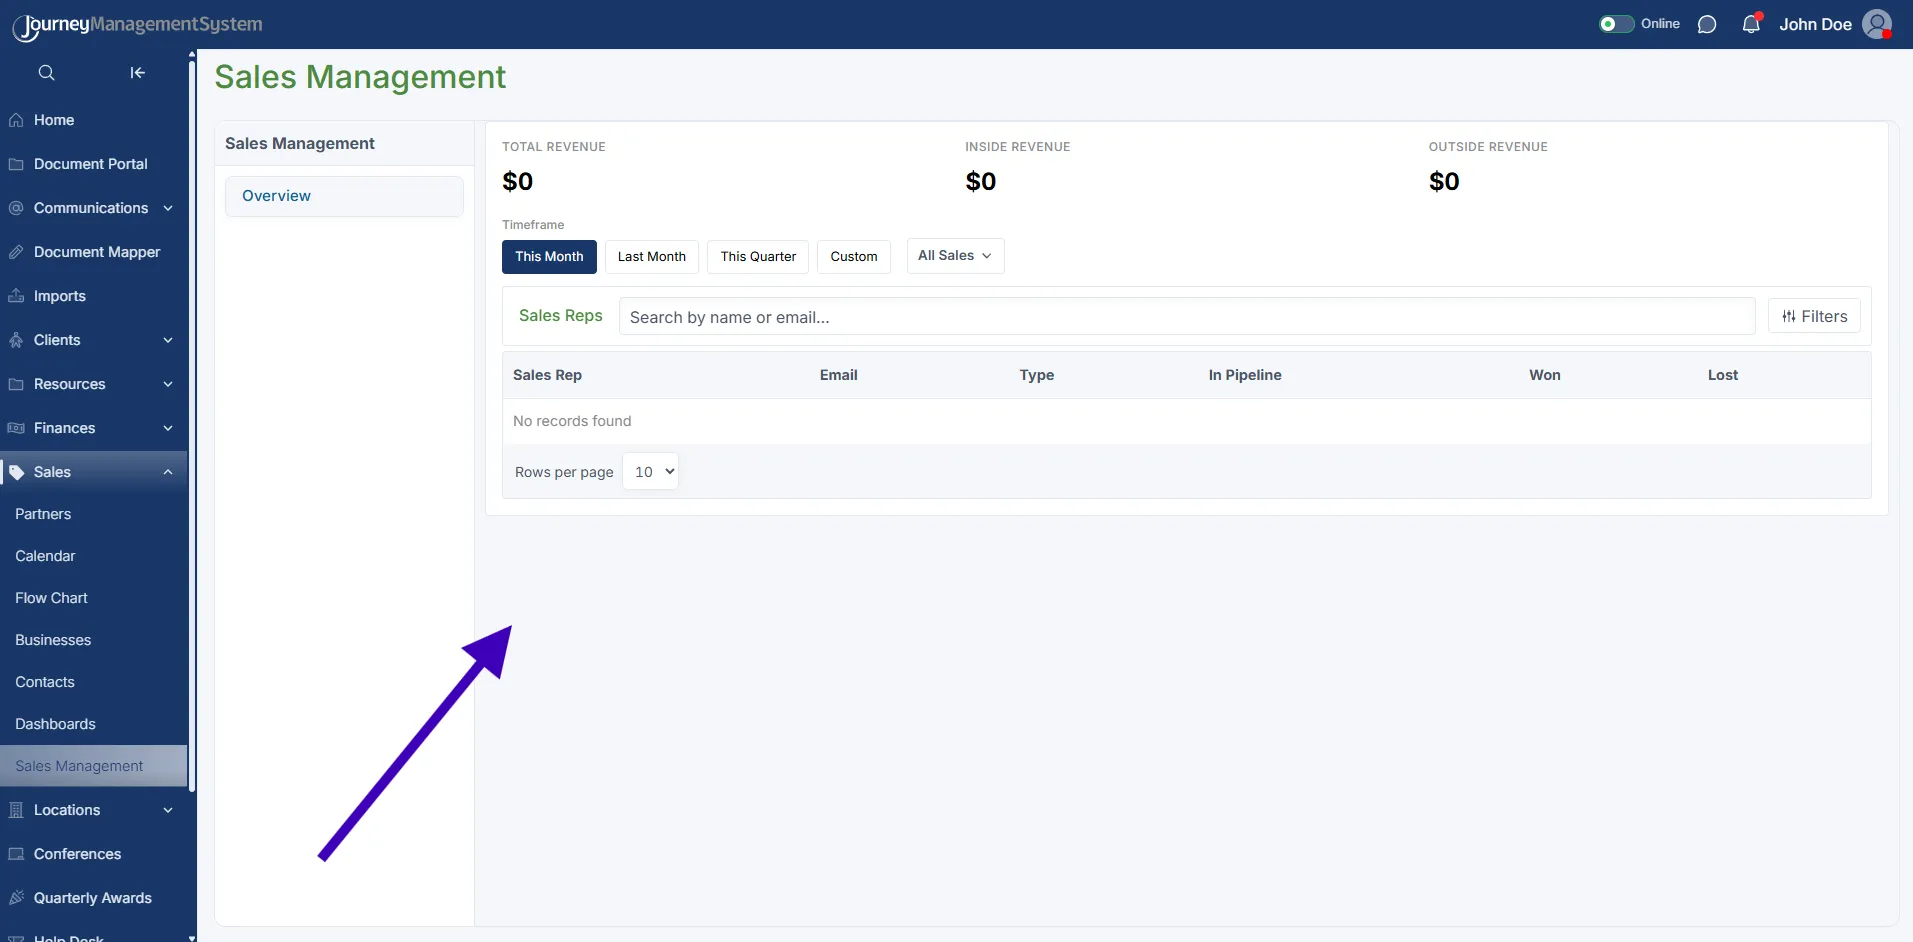Open Partners in the Sales submenu
Image resolution: width=1913 pixels, height=942 pixels.
43,514
